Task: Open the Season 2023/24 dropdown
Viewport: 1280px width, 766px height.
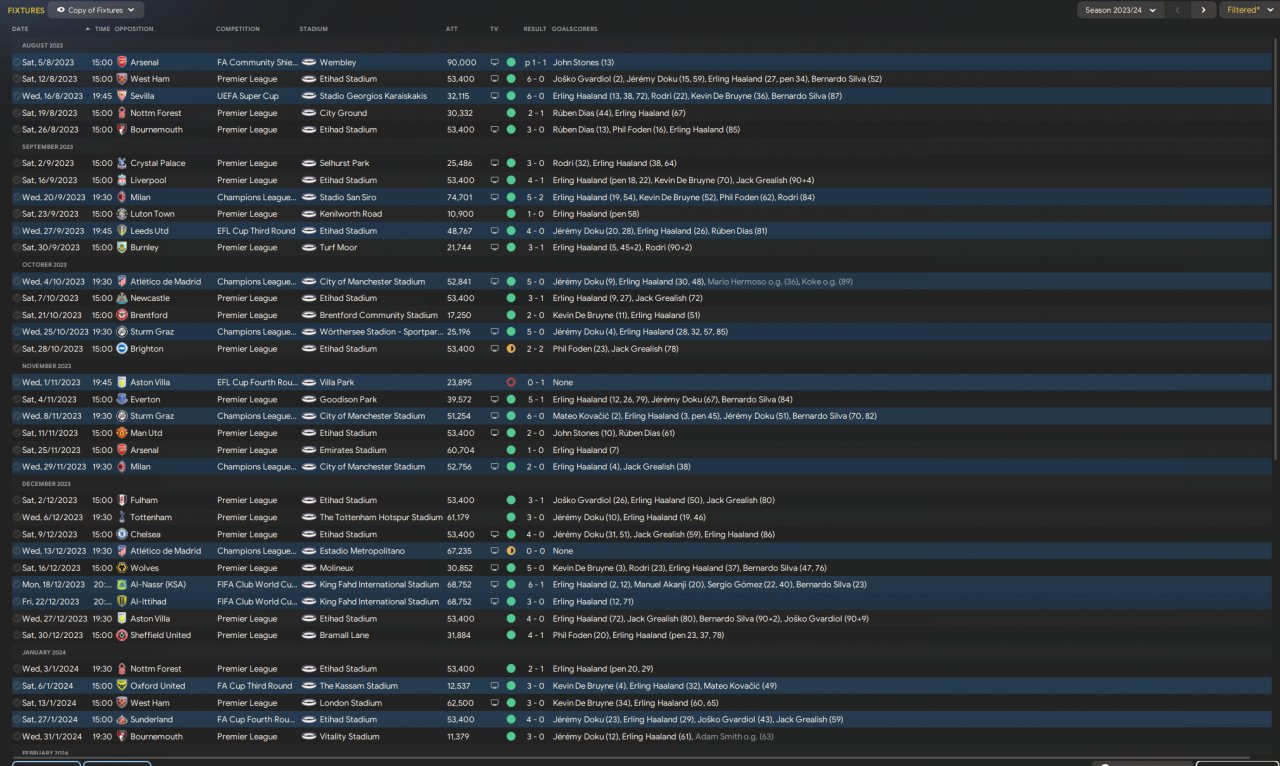Action: (1120, 10)
